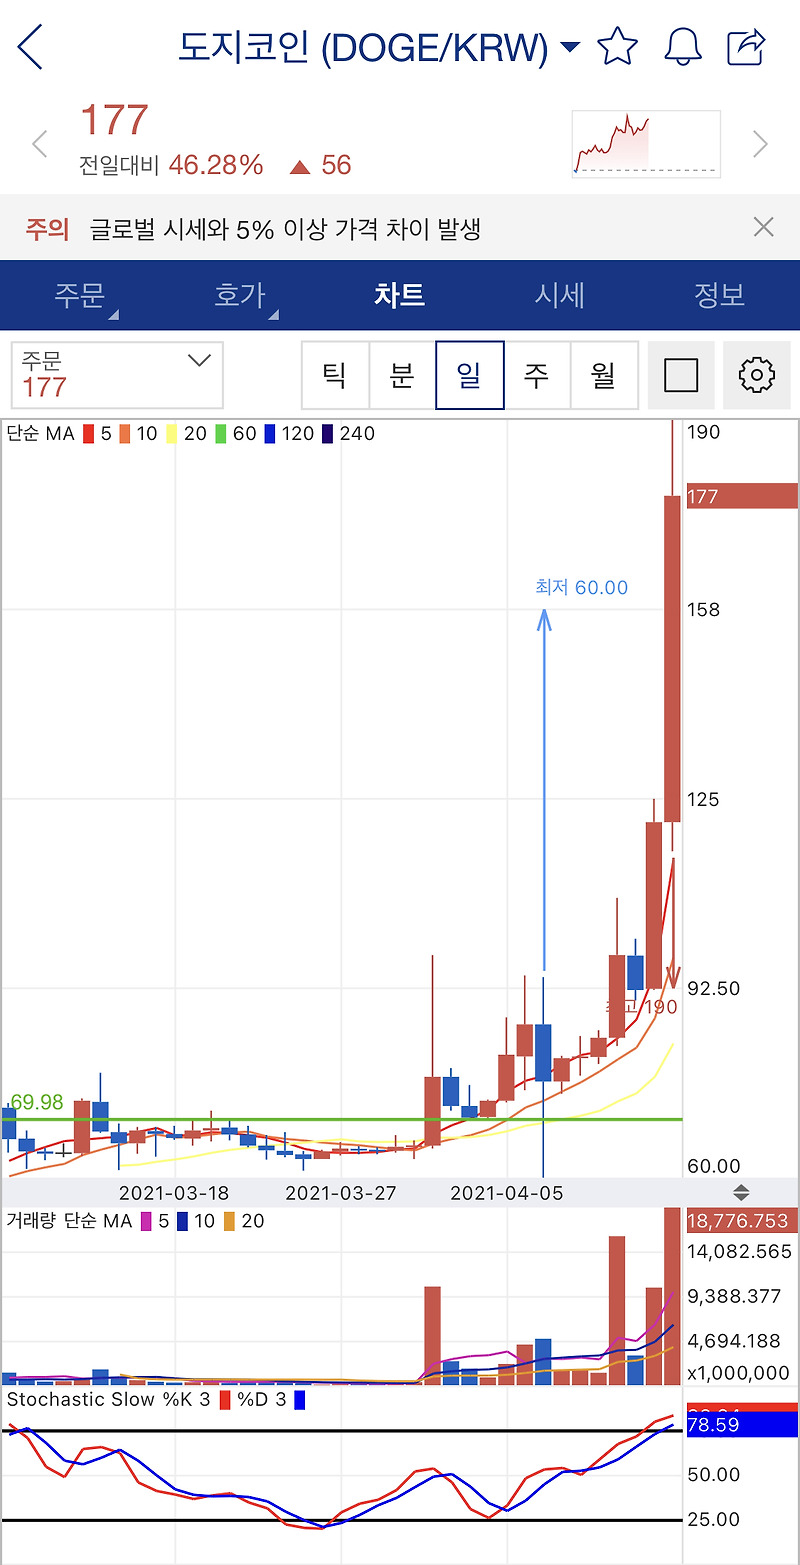Viewport: 800px width, 1565px height.
Task: Click the 2021-03-18 date label
Action: coord(174,1193)
